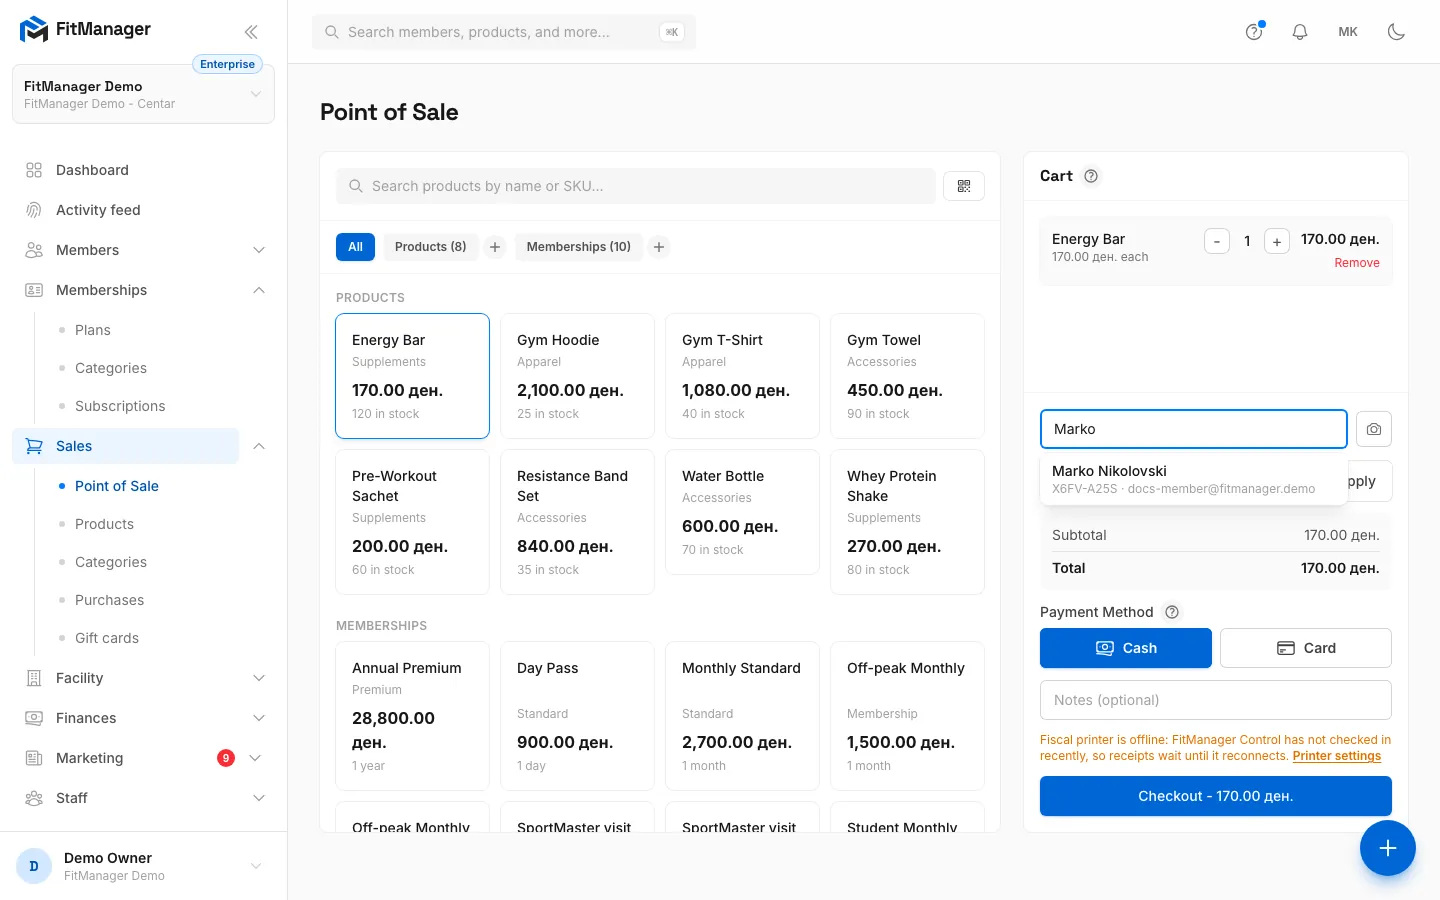This screenshot has width=1440, height=900.
Task: Switch to the Products (8) tab
Action: [x=430, y=247]
